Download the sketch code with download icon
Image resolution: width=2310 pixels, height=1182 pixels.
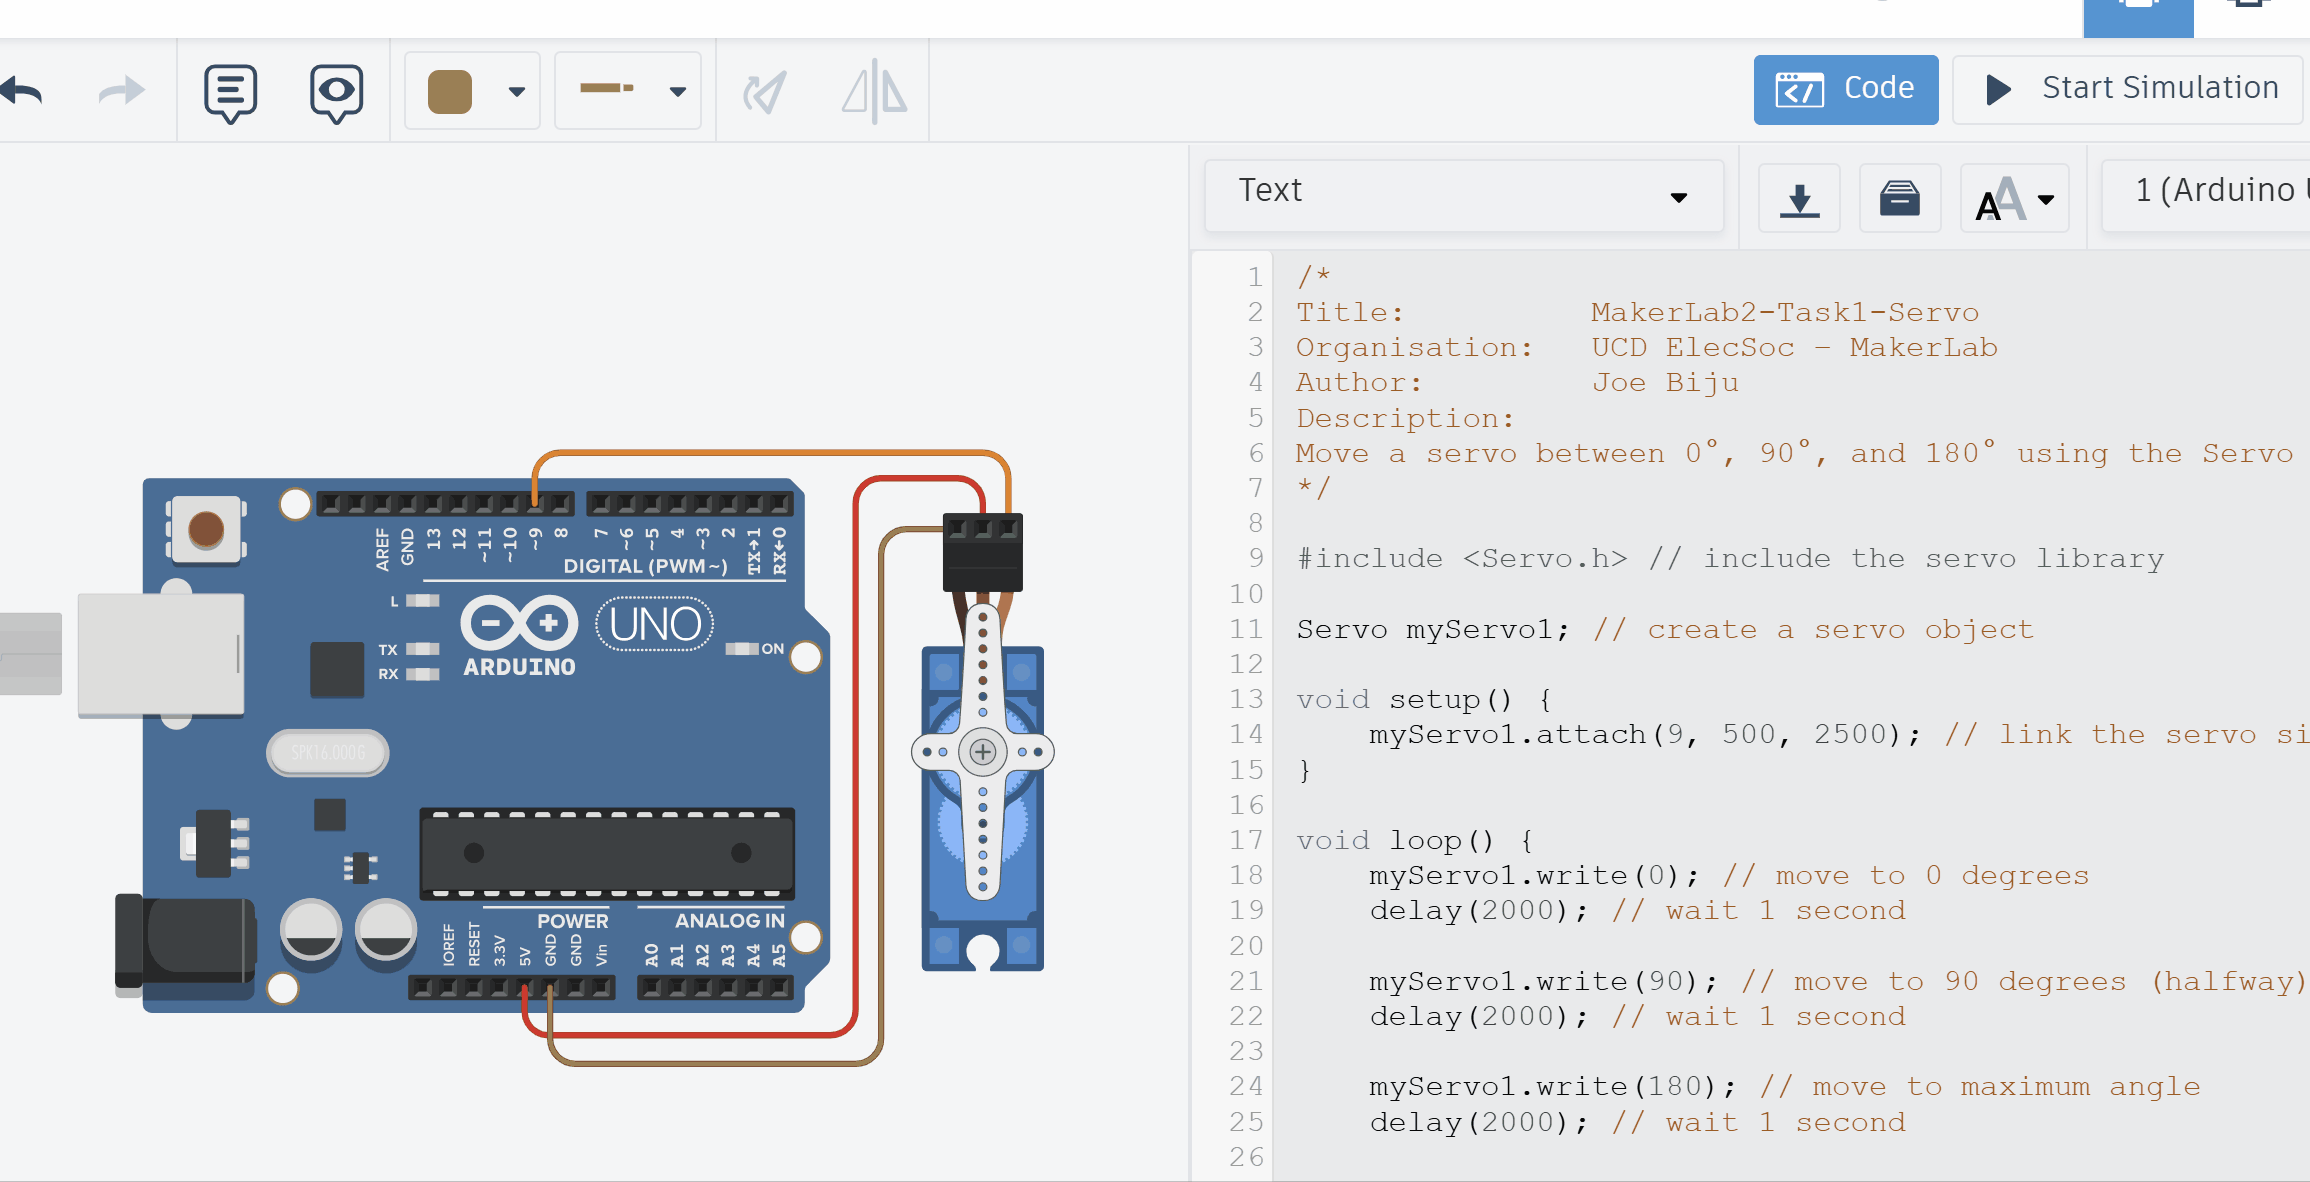tap(1799, 197)
